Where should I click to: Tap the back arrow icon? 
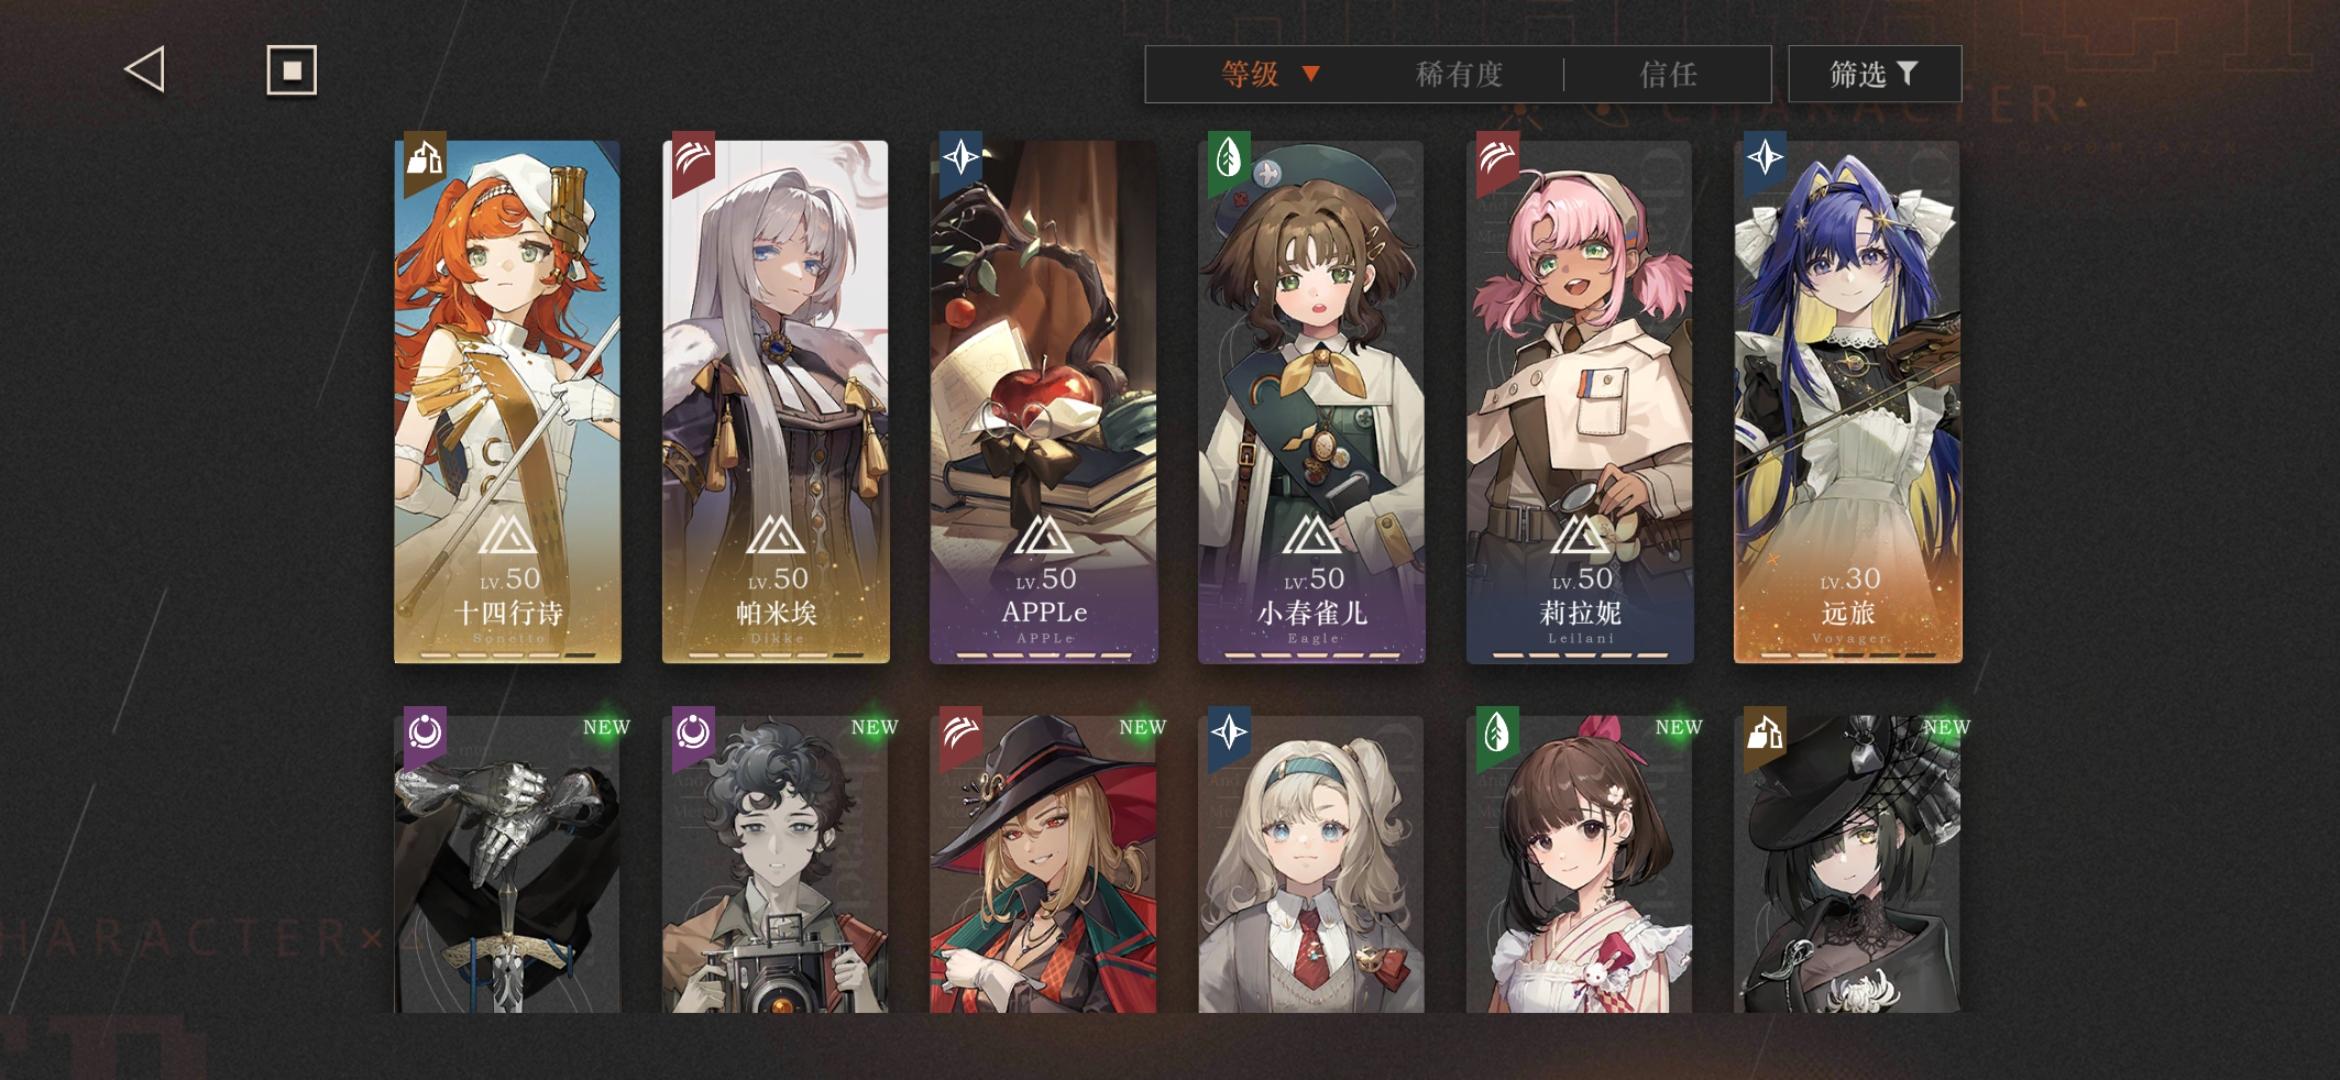coord(144,70)
